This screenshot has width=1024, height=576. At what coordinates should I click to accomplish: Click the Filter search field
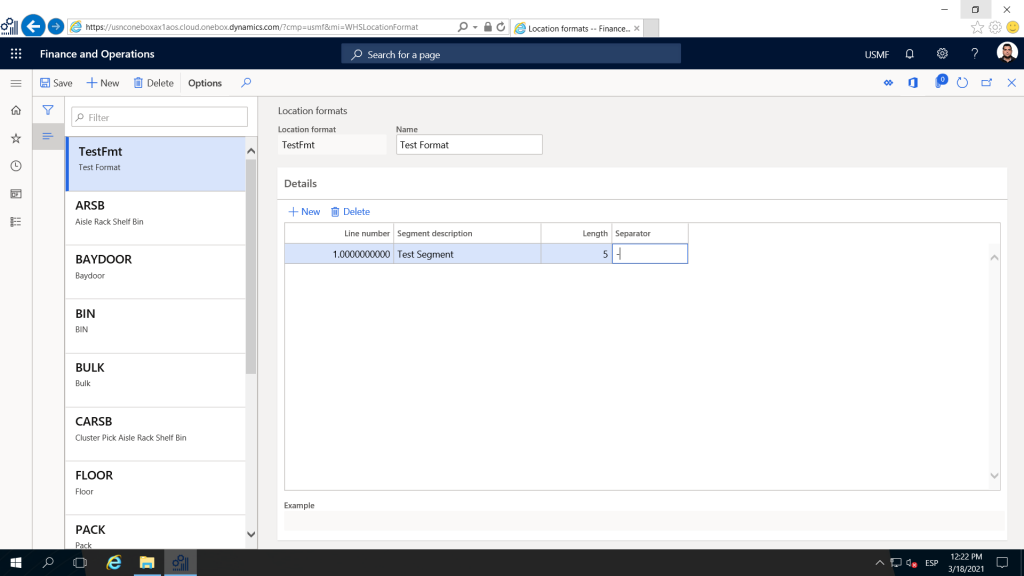158,117
